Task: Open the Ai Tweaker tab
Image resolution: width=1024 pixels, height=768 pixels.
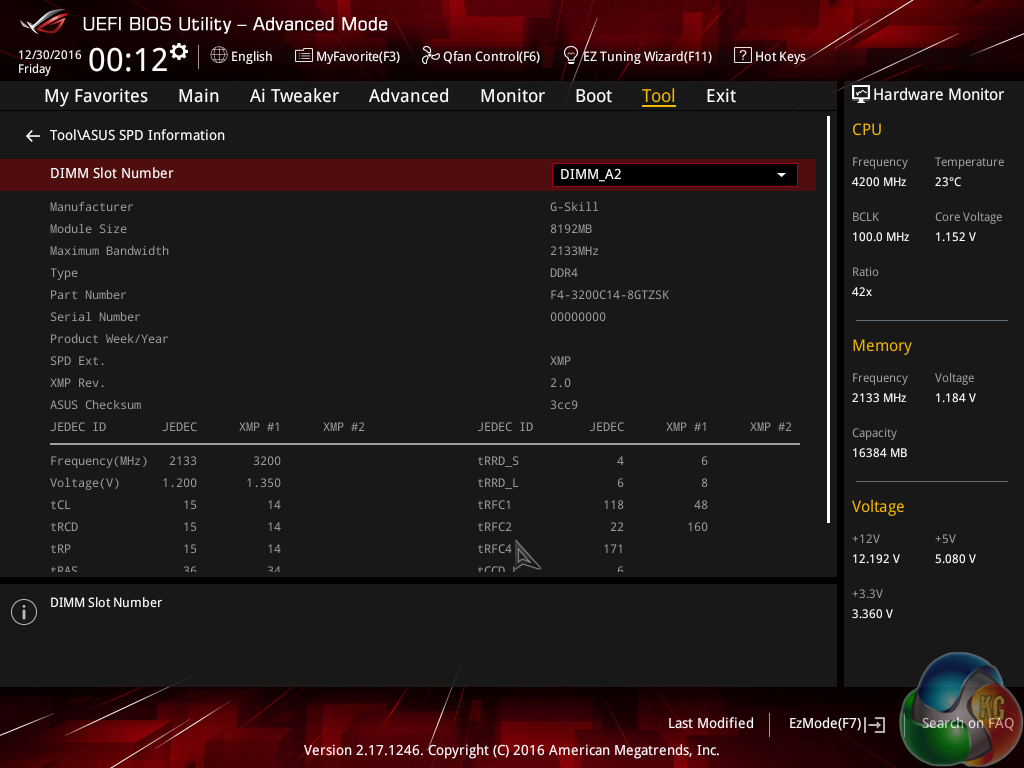Action: [294, 96]
